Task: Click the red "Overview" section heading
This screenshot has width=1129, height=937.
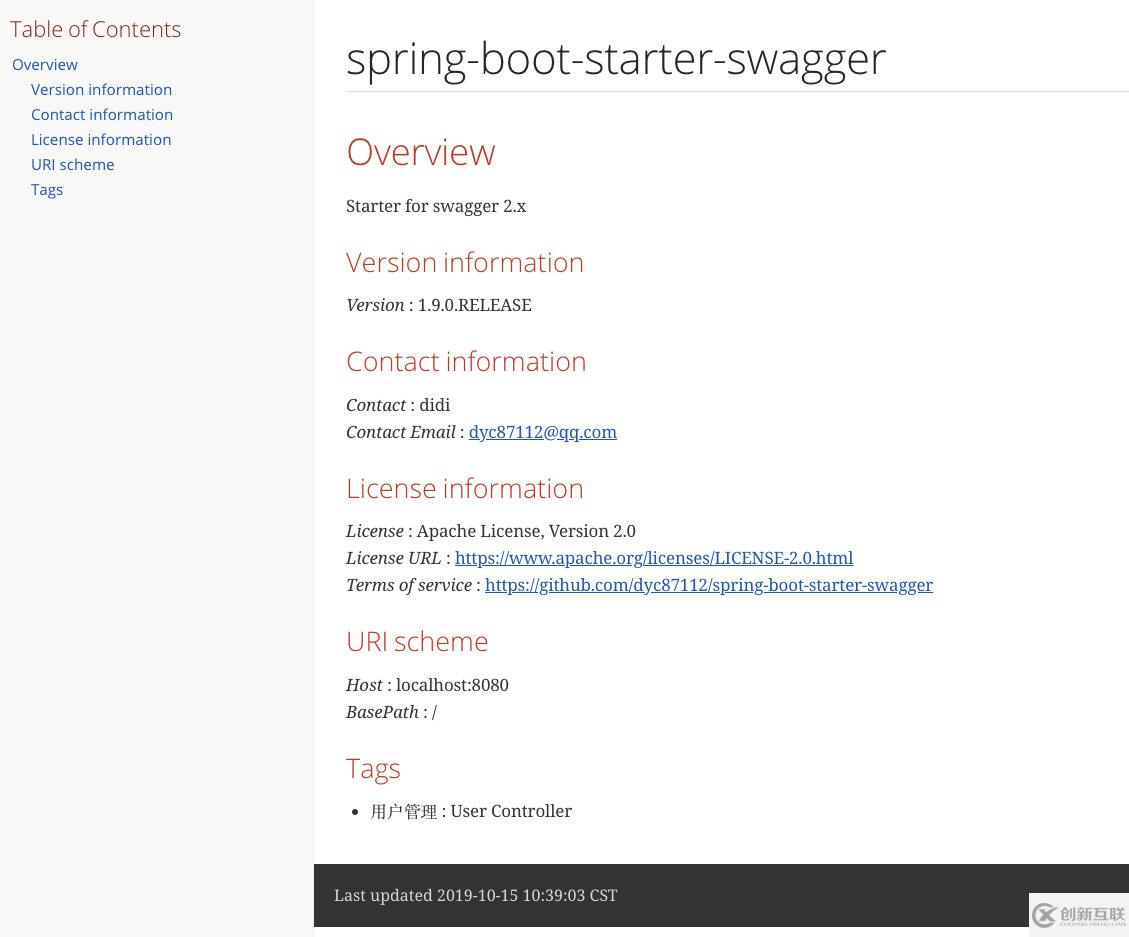Action: point(420,152)
